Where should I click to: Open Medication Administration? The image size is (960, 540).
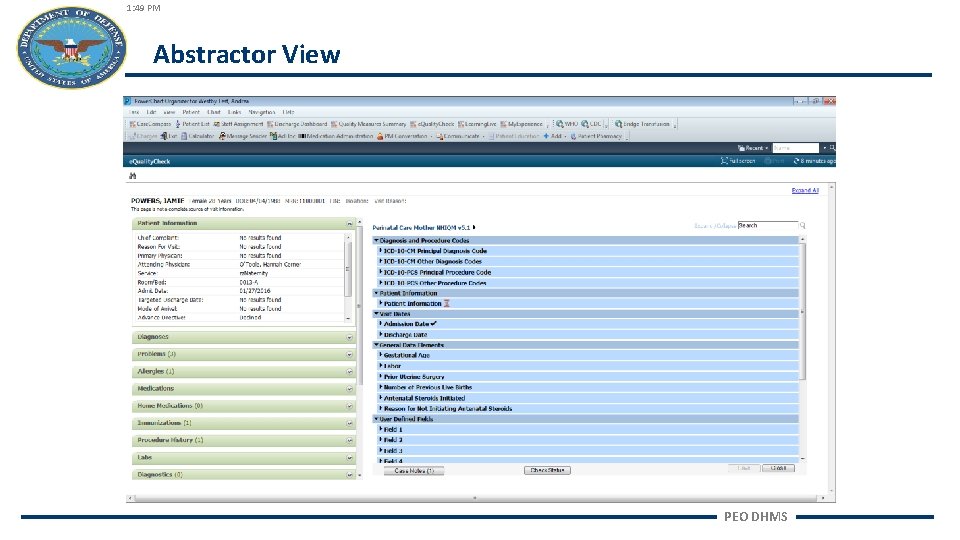click(336, 136)
